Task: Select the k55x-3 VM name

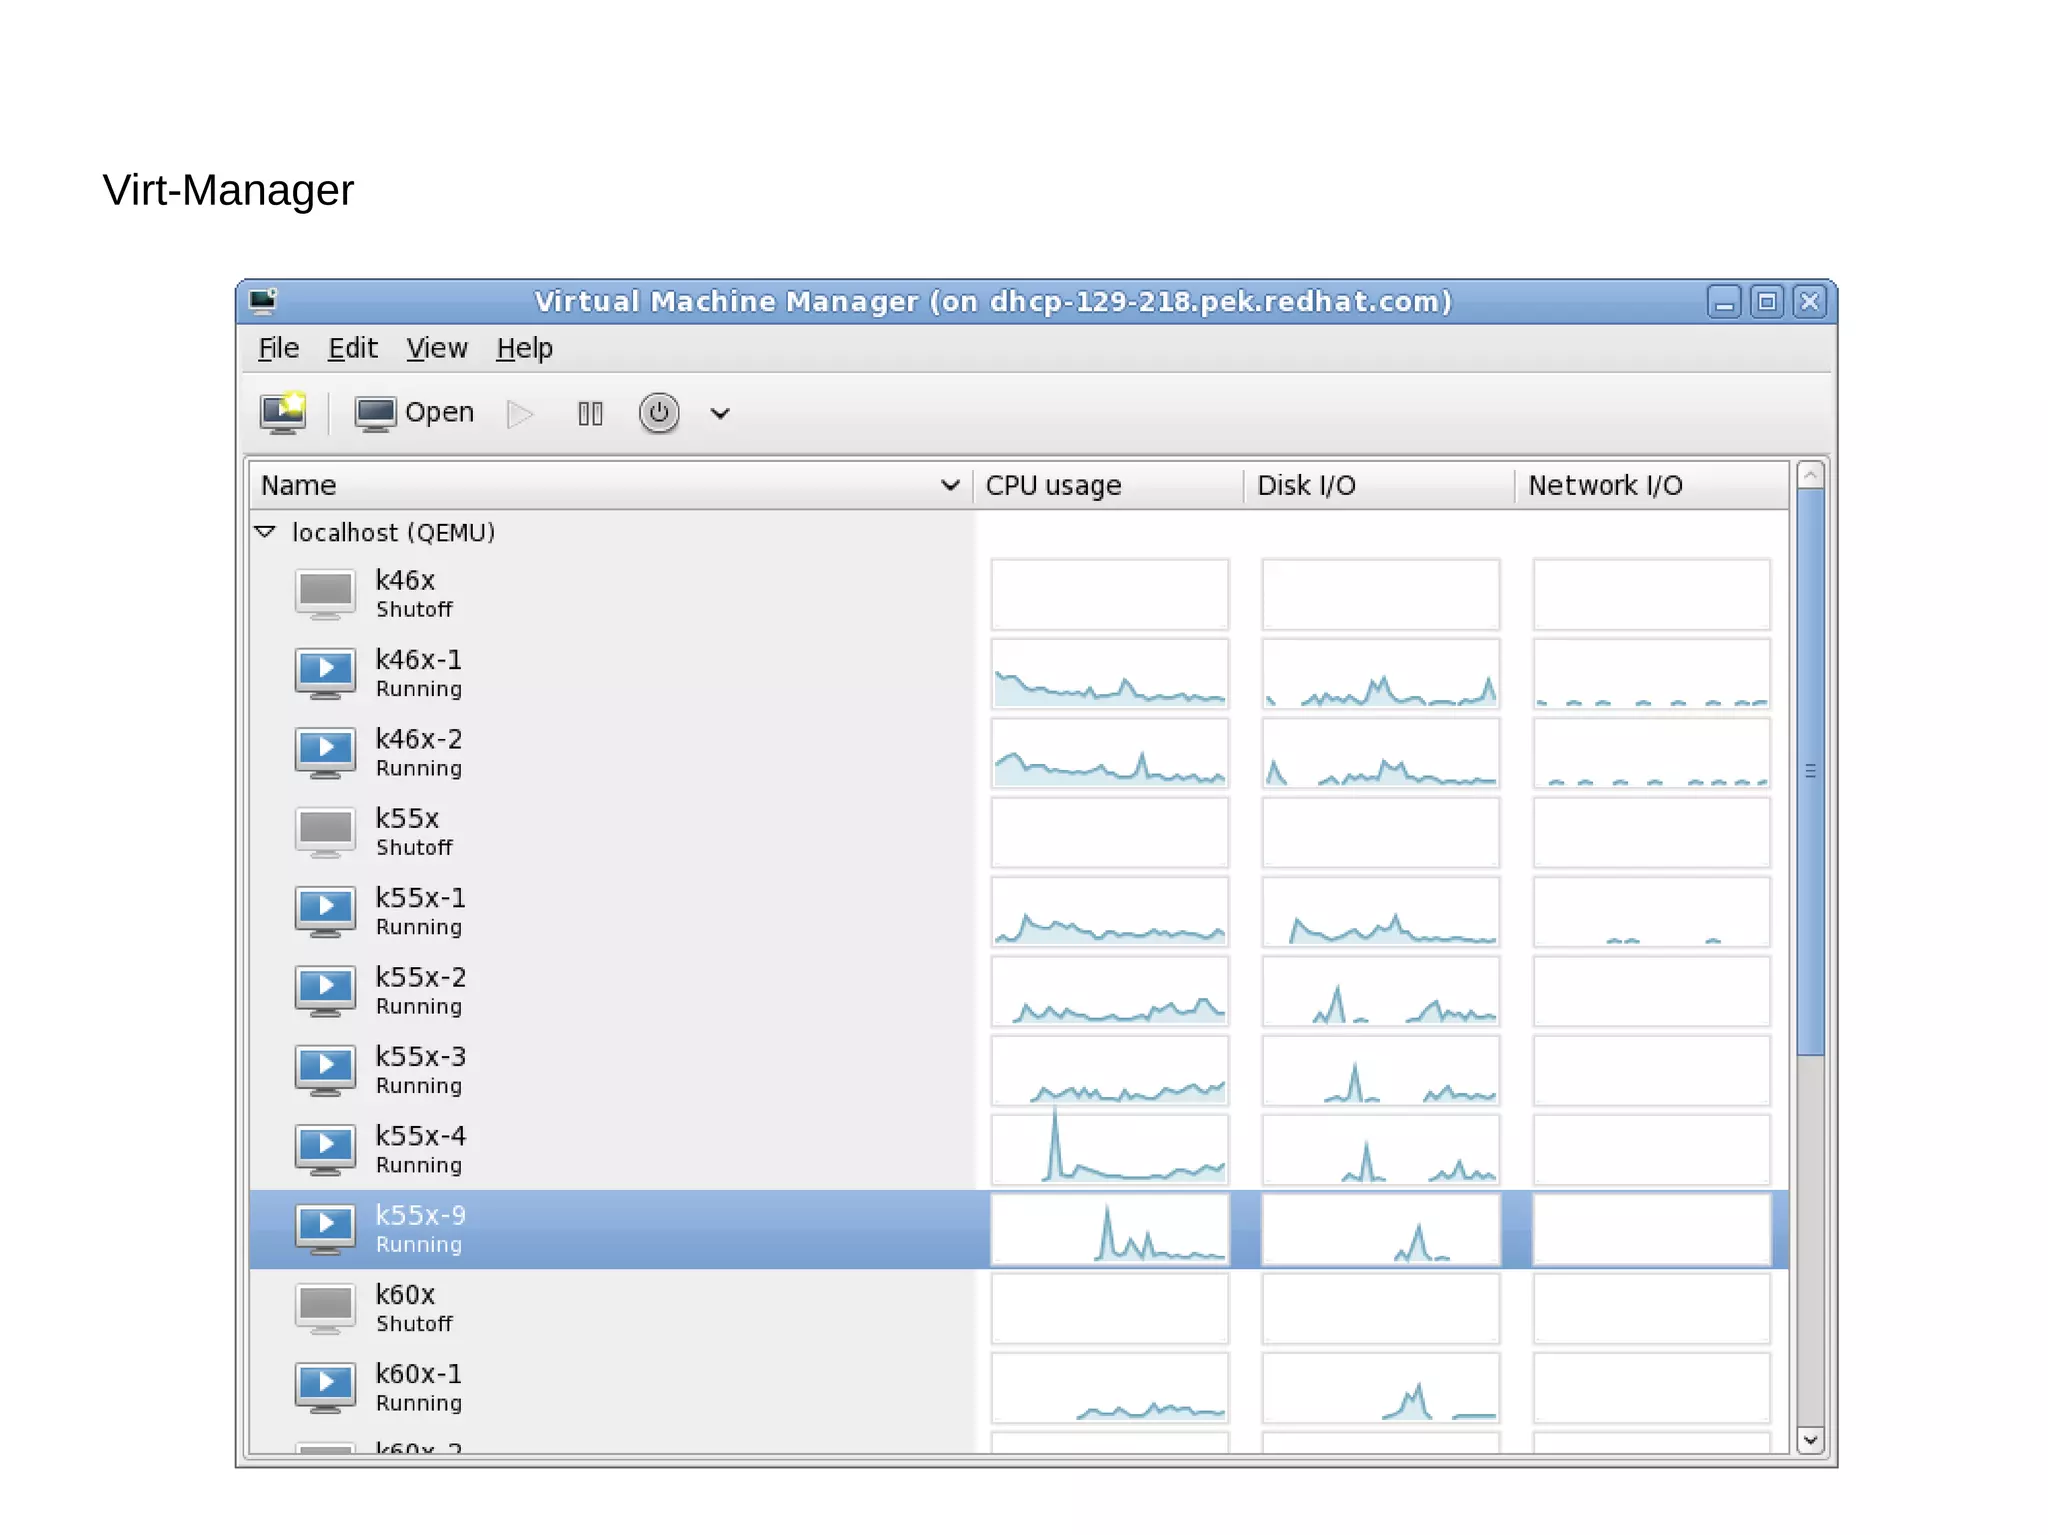Action: [421, 1057]
